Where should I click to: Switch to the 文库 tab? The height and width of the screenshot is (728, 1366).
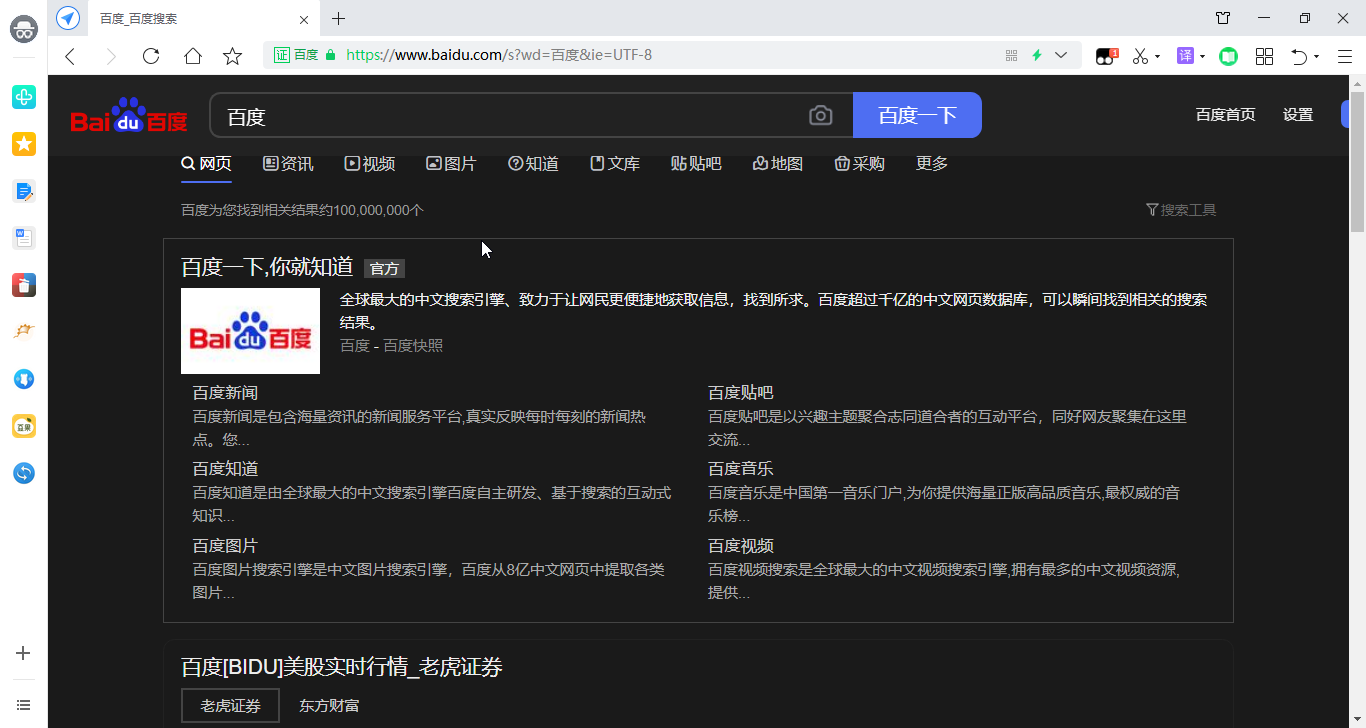coord(615,164)
